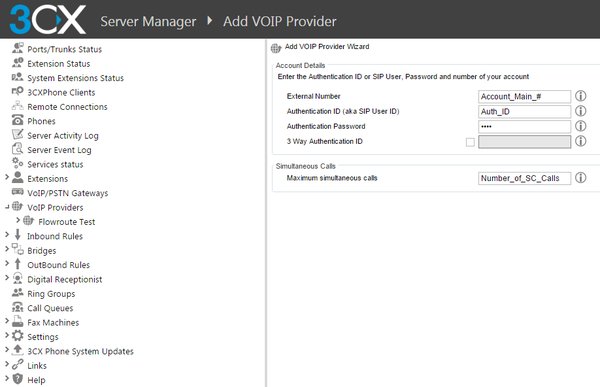Open Ring Groups in sidebar
Image resolution: width=600 pixels, height=387 pixels.
click(51, 294)
